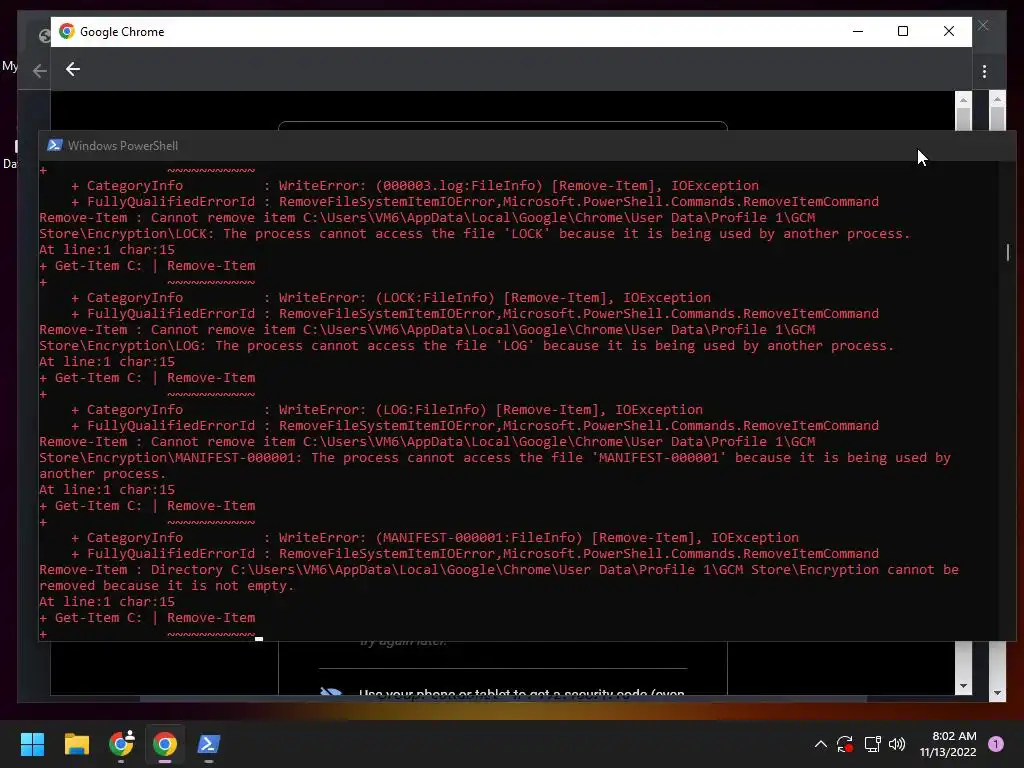Open File Explorer from the taskbar
The height and width of the screenshot is (768, 1024).
[76, 744]
